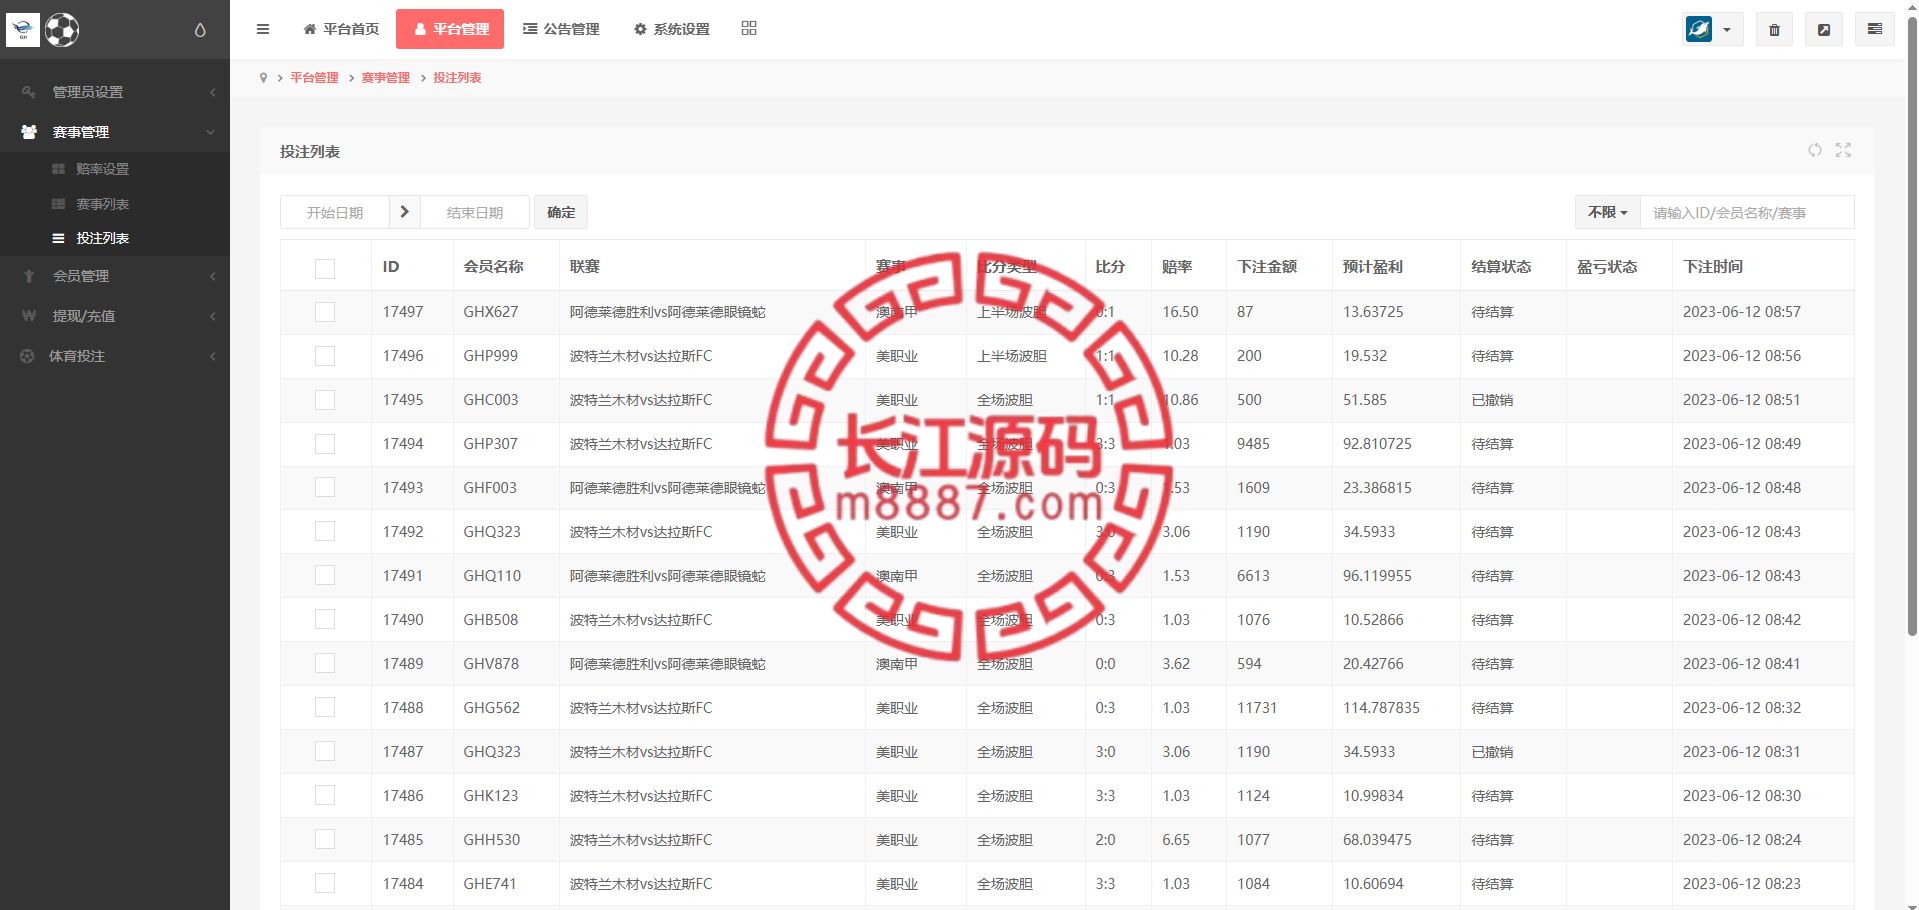Click the water drop theme icon
Screen dimensions: 1919x910
point(200,30)
